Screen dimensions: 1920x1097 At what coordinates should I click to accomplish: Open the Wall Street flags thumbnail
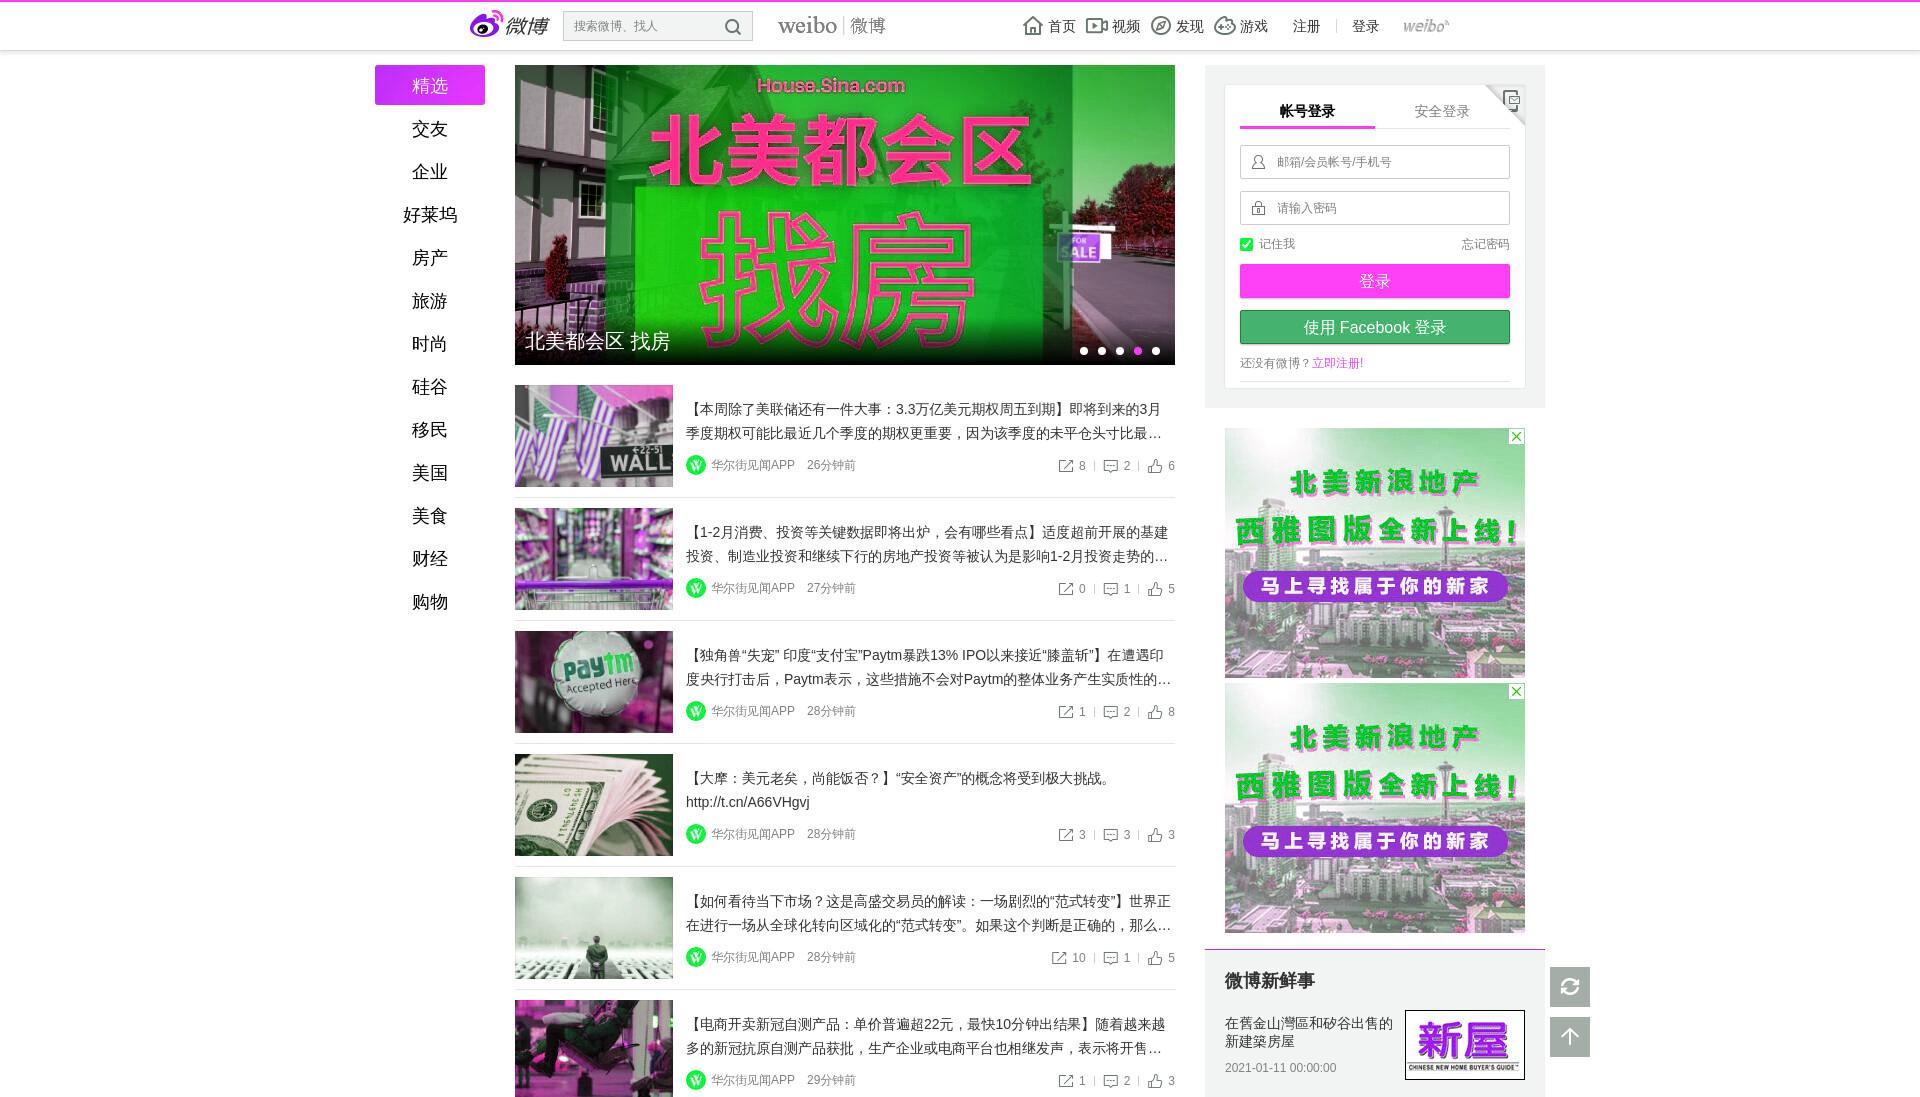point(594,436)
